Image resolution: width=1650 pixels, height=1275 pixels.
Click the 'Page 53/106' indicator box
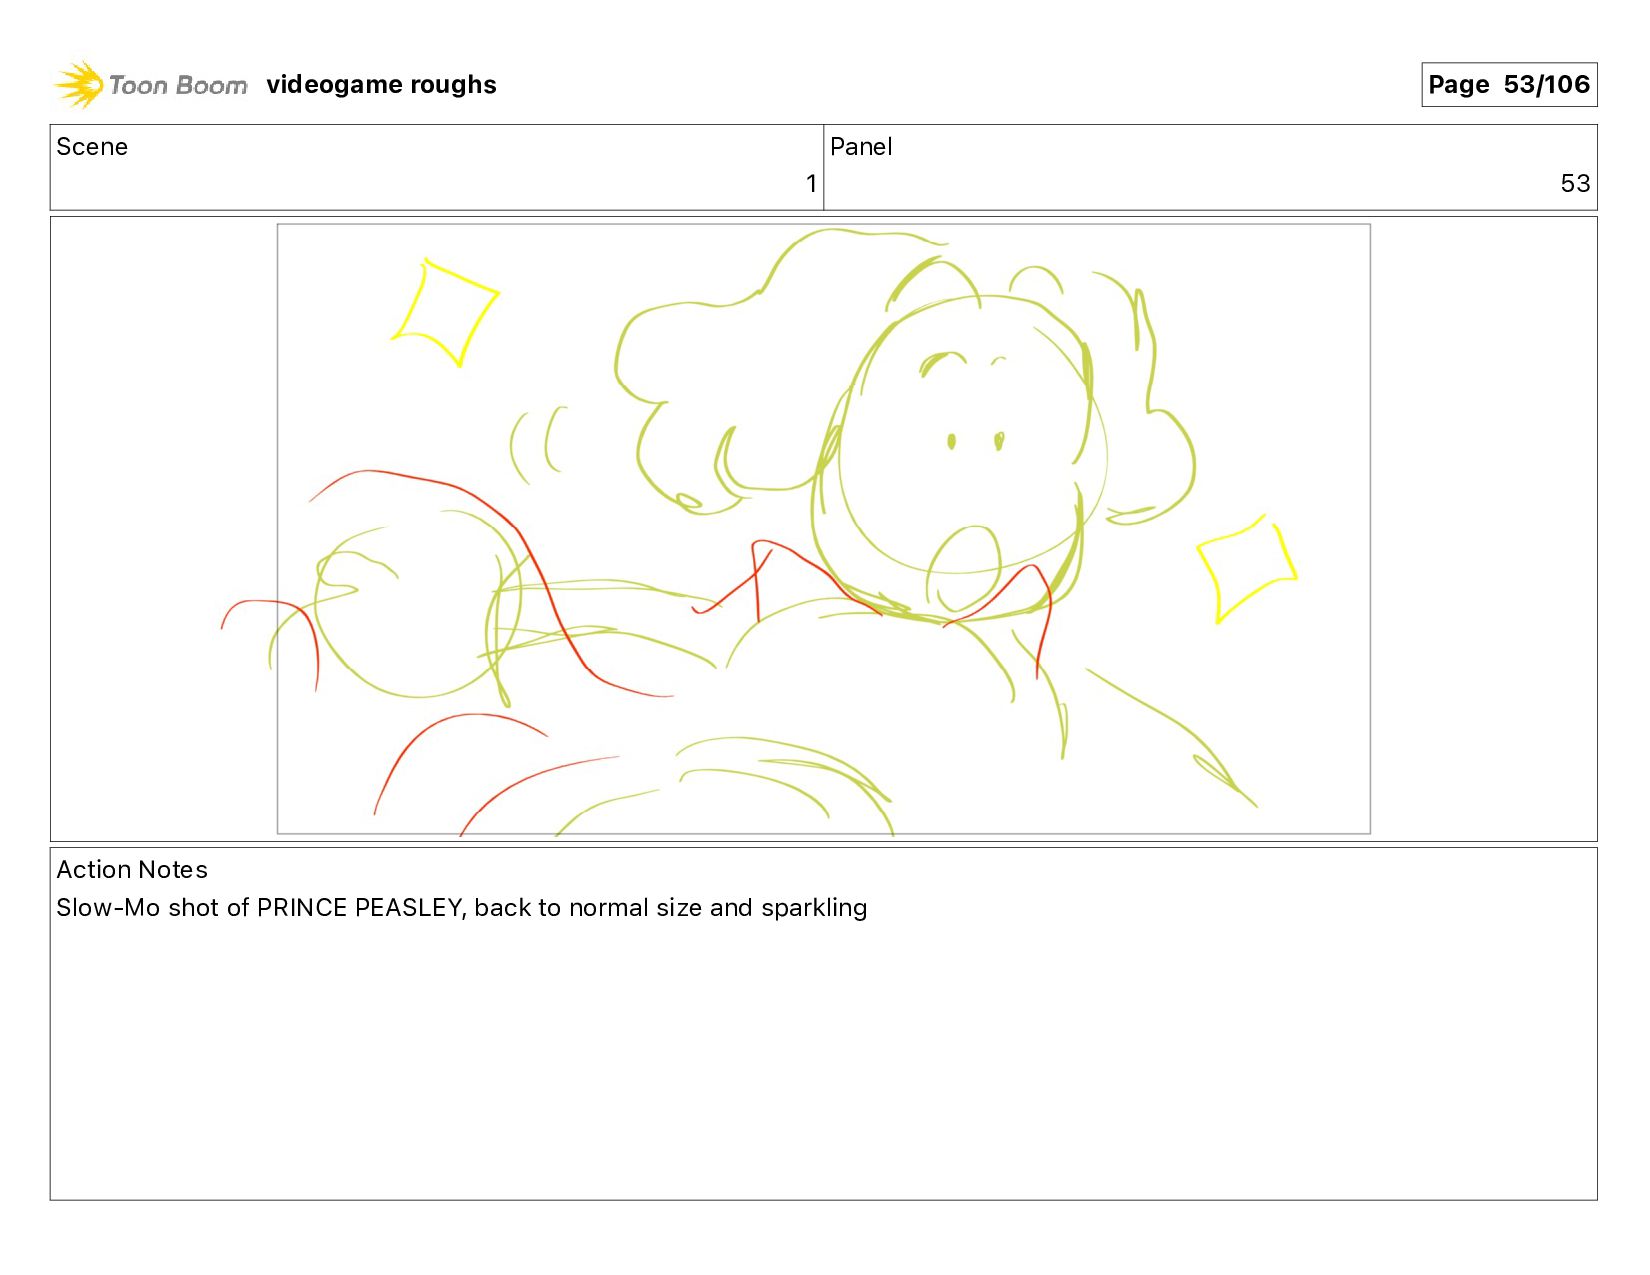click(1508, 84)
